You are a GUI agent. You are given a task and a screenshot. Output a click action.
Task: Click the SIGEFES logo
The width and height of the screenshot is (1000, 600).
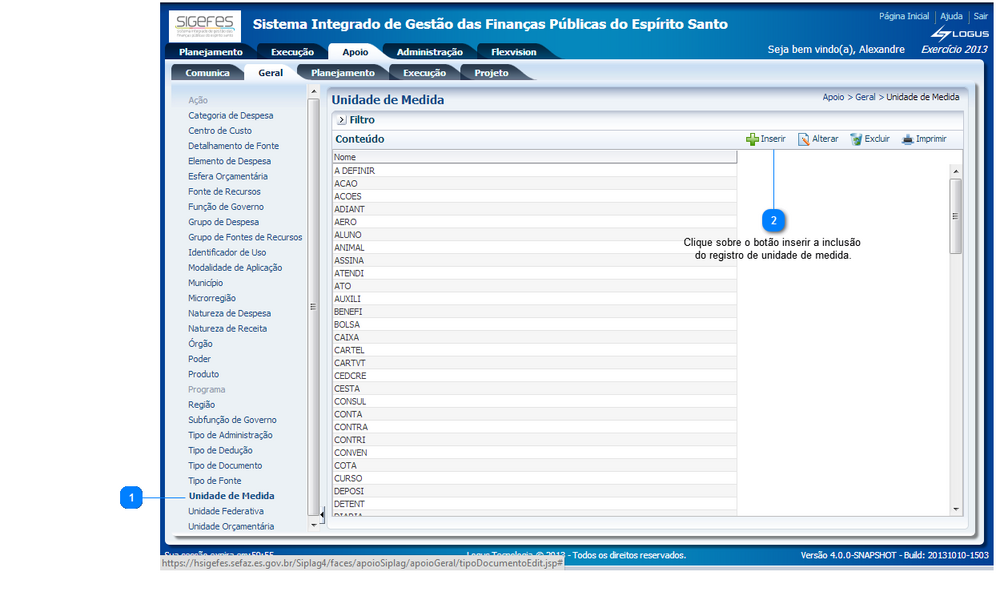[x=204, y=24]
